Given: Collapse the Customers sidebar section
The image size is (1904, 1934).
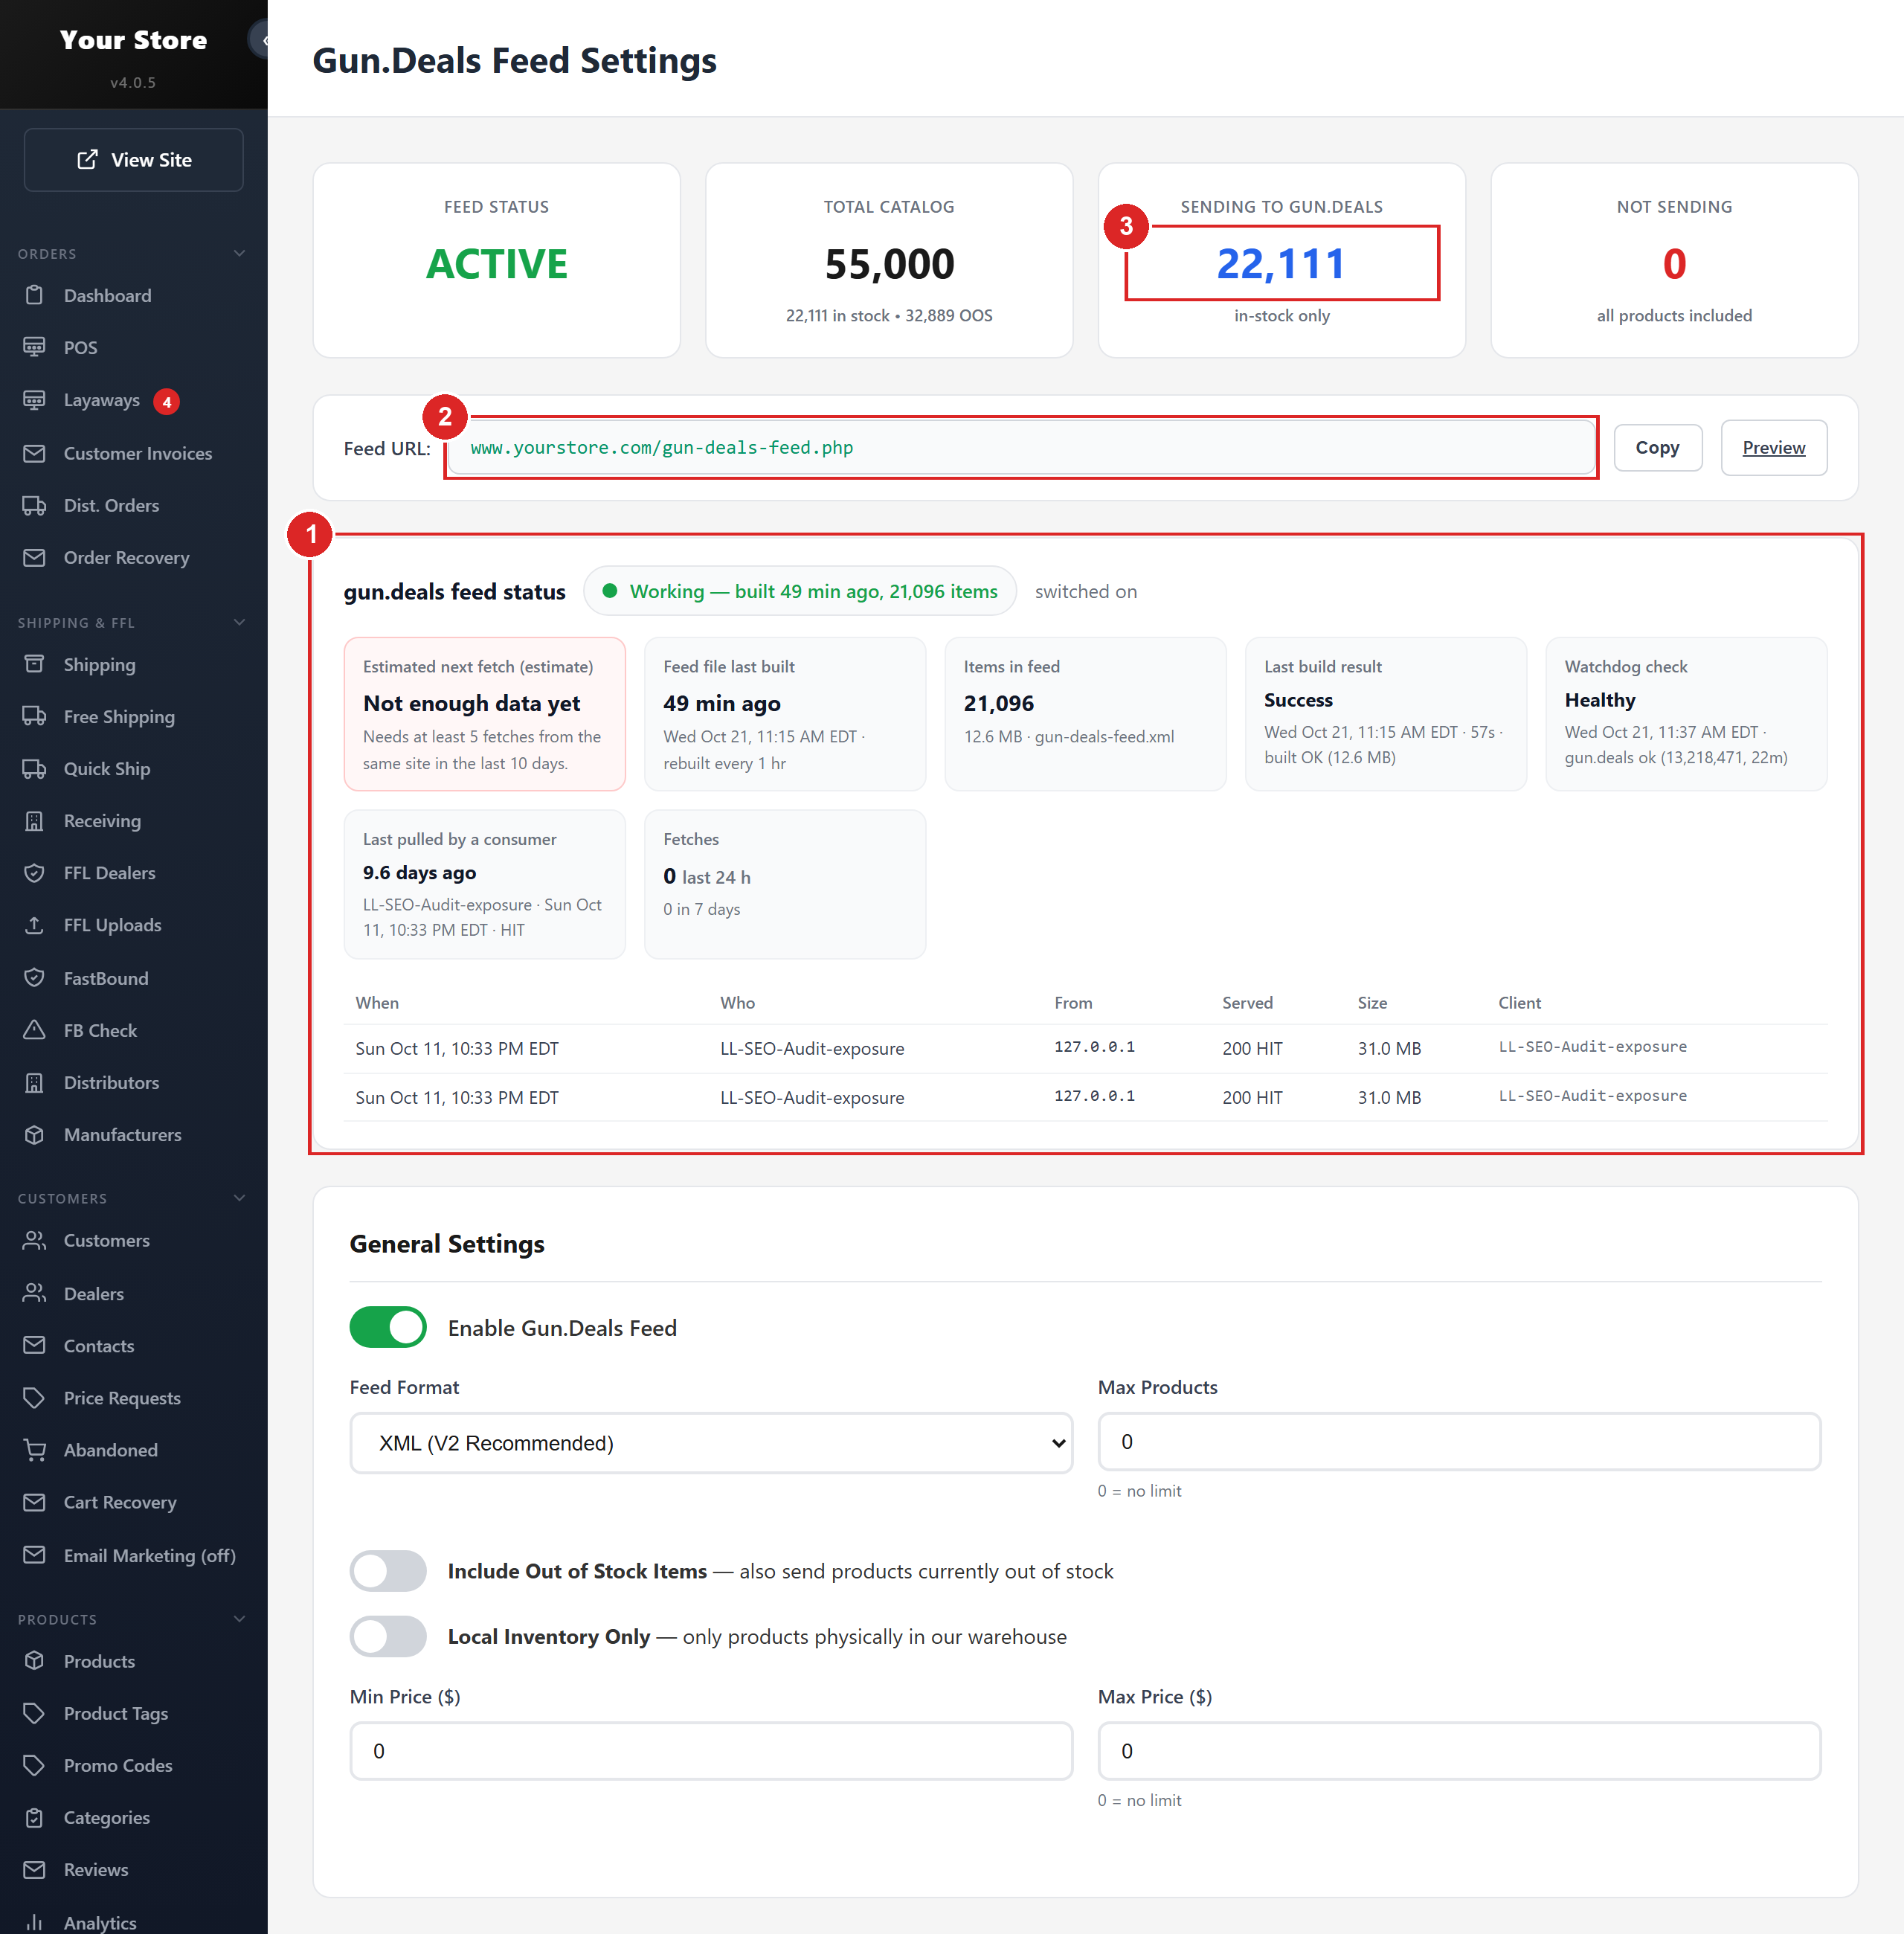Looking at the screenshot, I should [x=239, y=1198].
